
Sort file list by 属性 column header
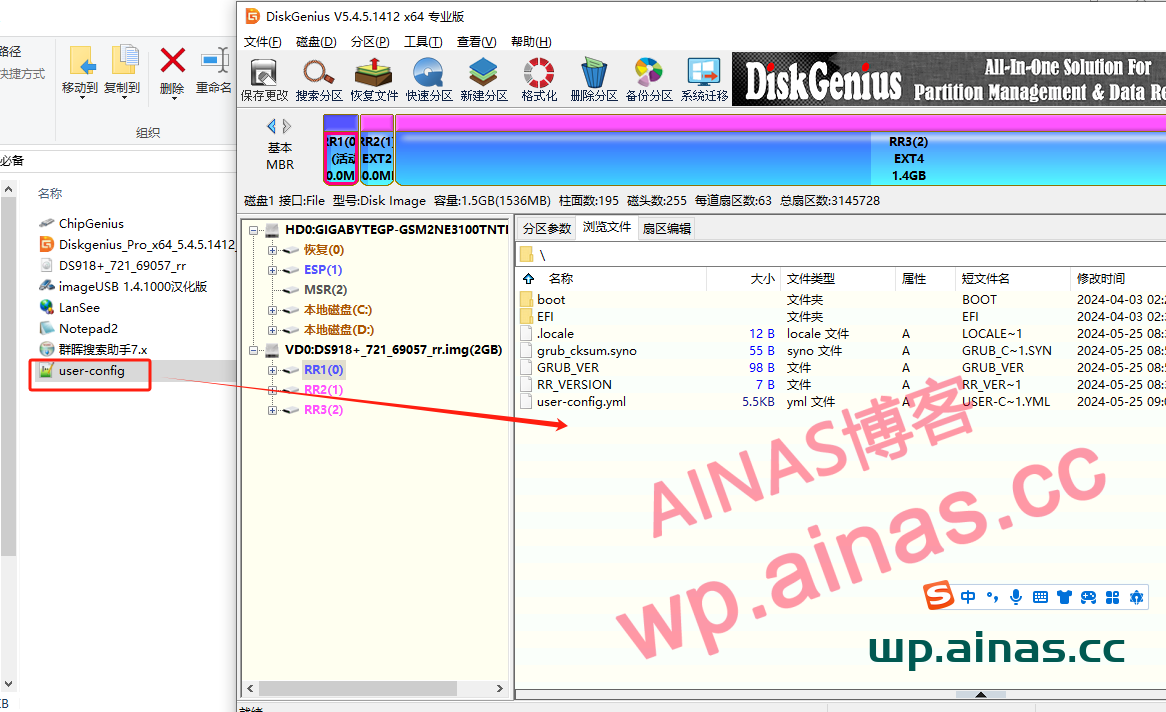(x=914, y=278)
